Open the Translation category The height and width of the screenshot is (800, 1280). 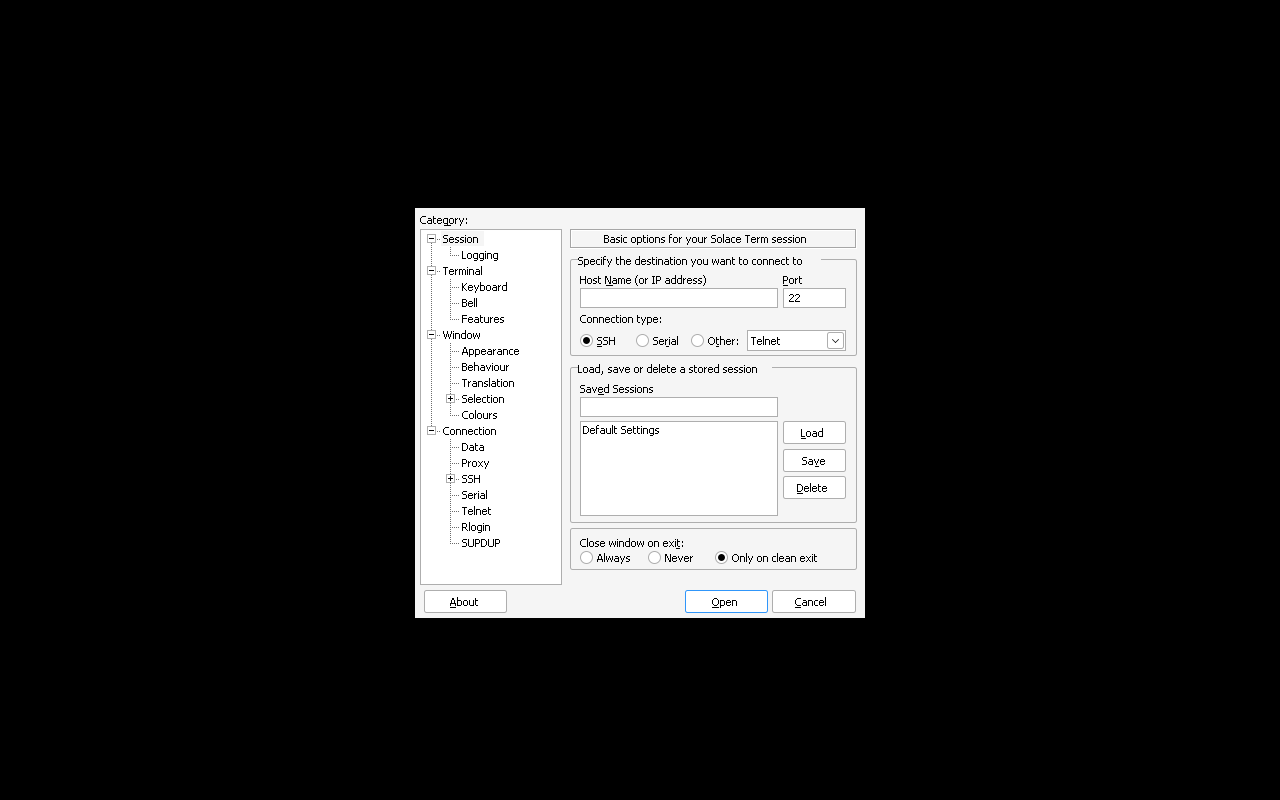click(488, 383)
